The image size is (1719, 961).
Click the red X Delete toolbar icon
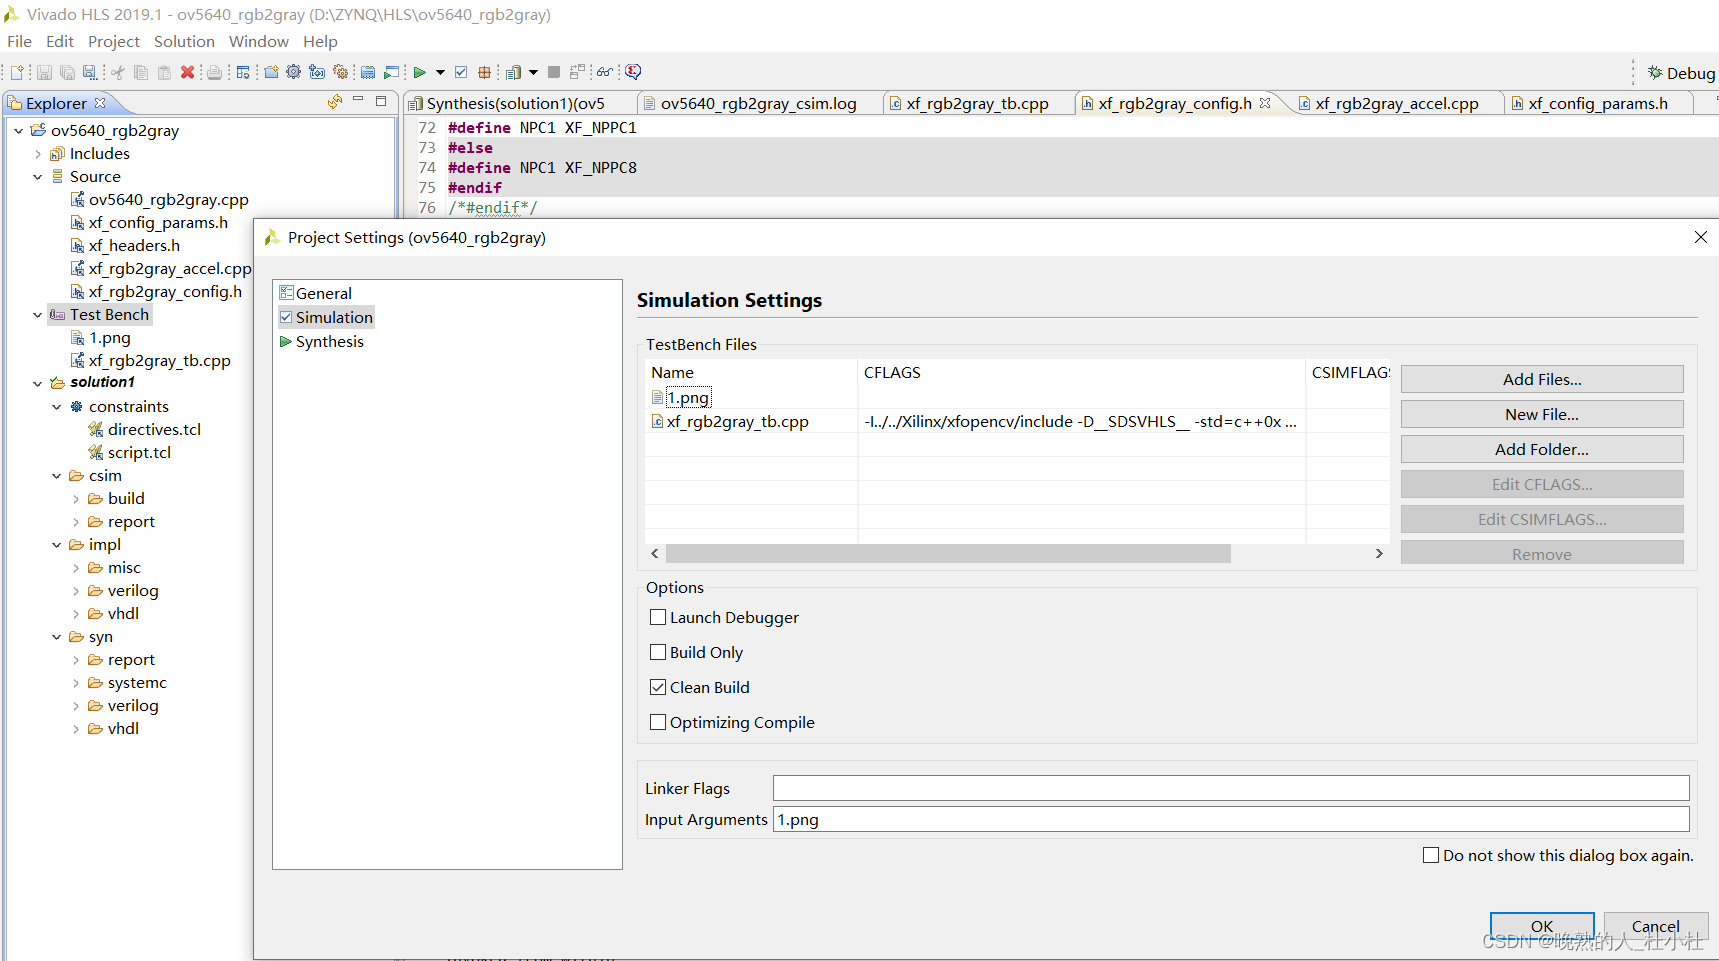coord(187,72)
